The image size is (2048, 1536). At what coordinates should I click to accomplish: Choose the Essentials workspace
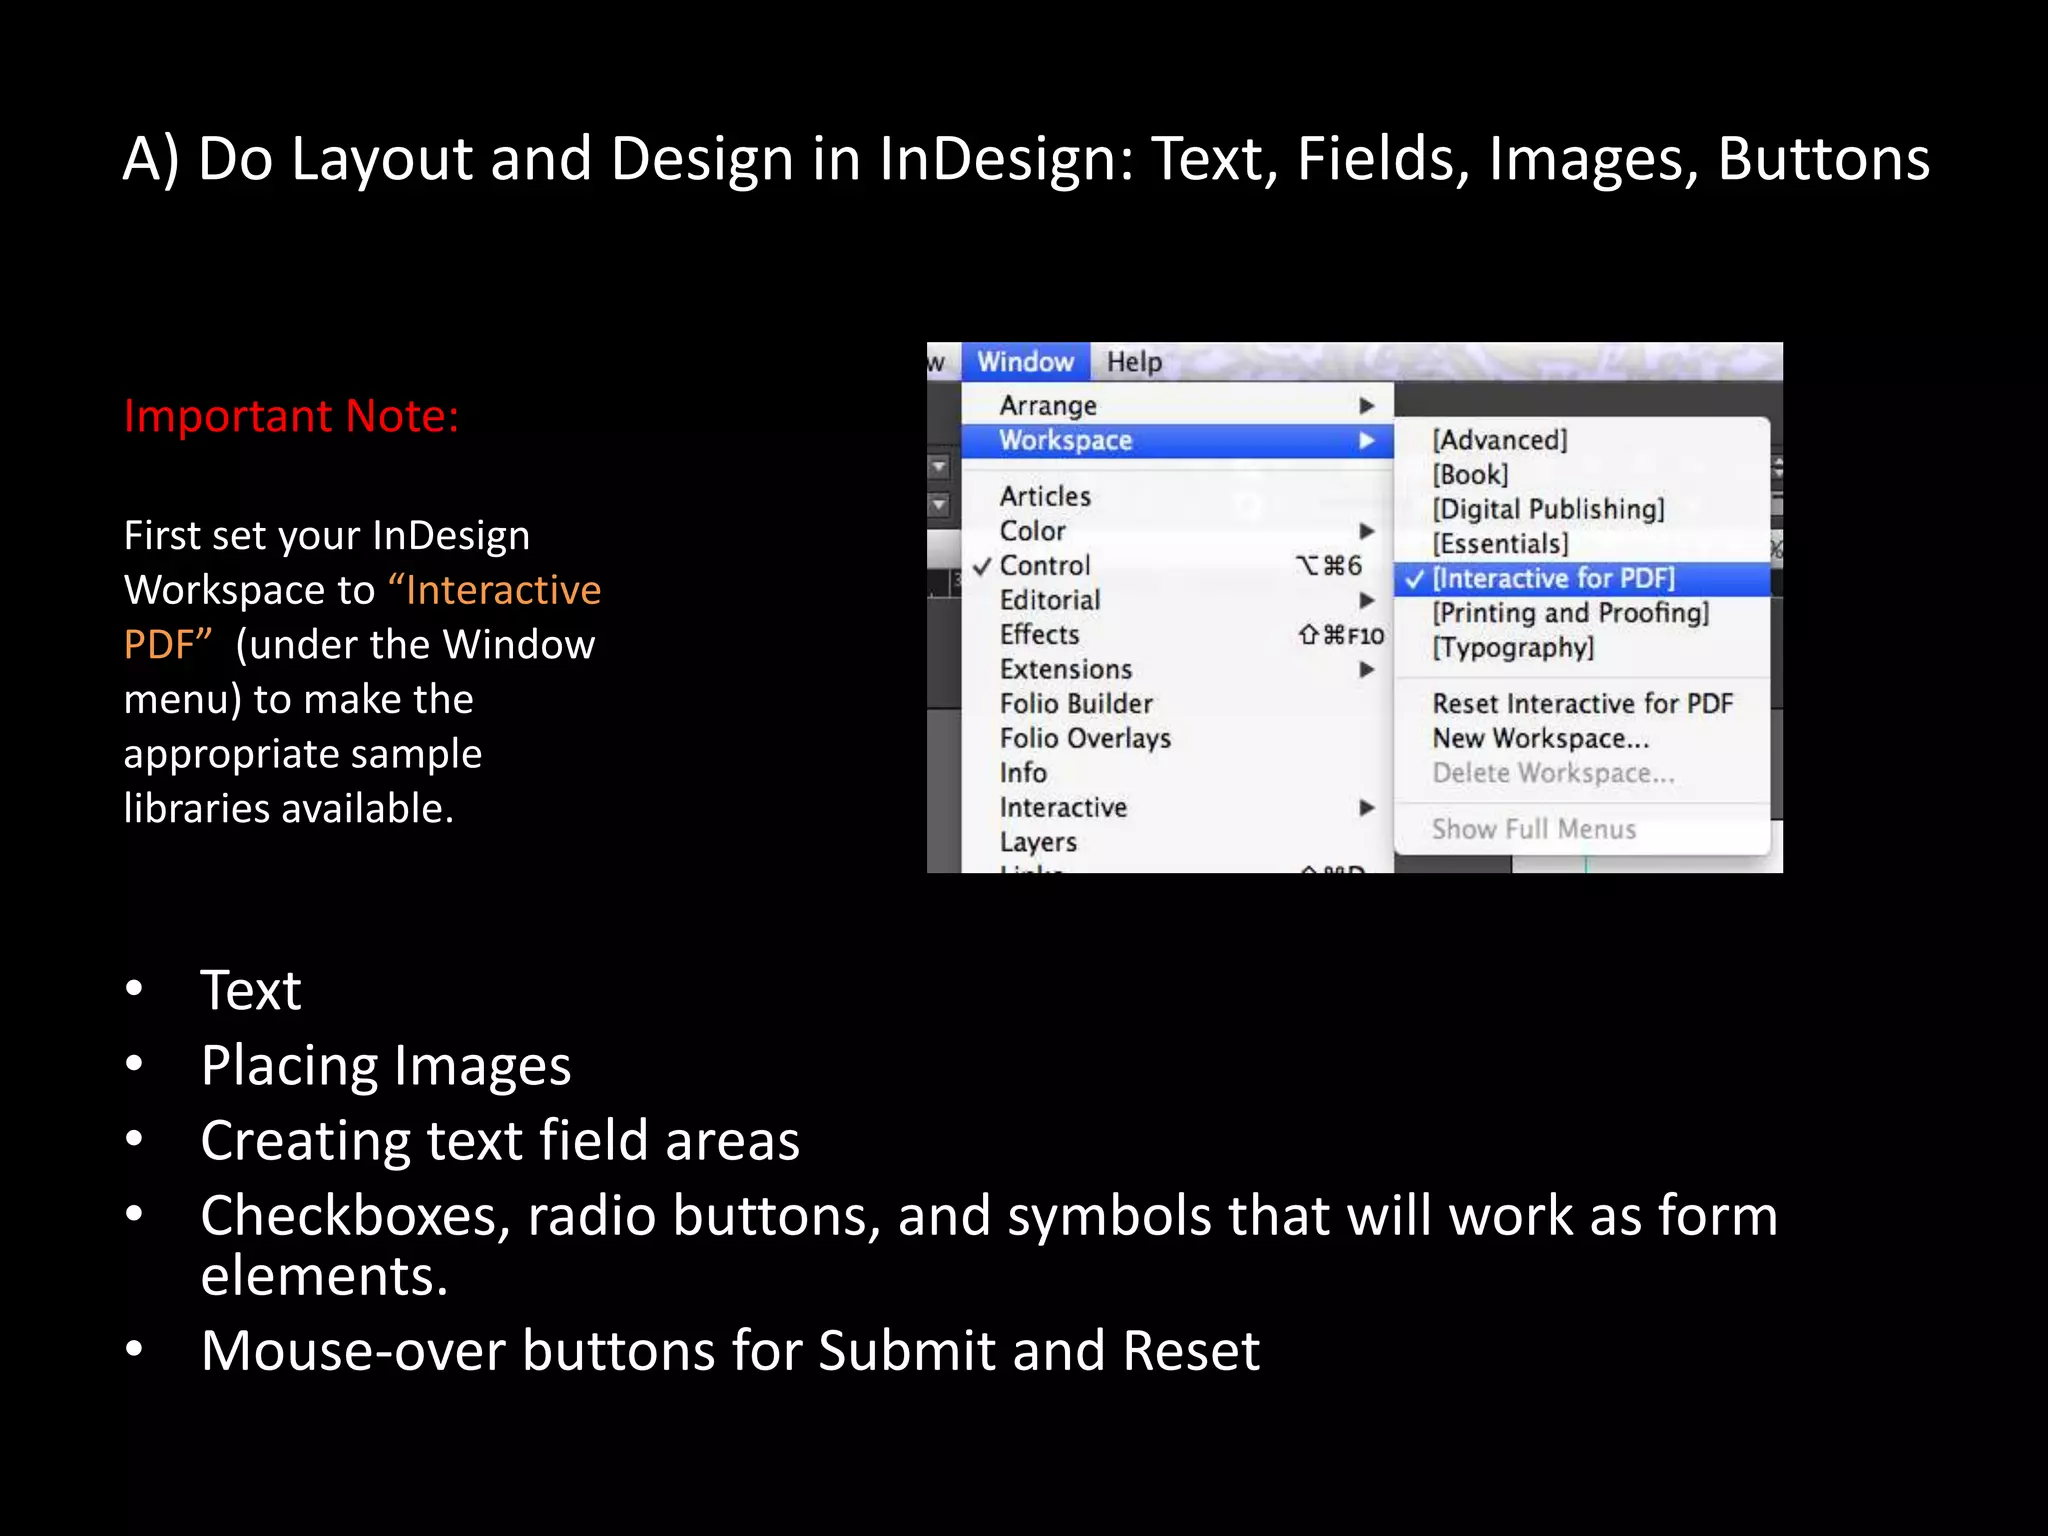pos(1500,544)
